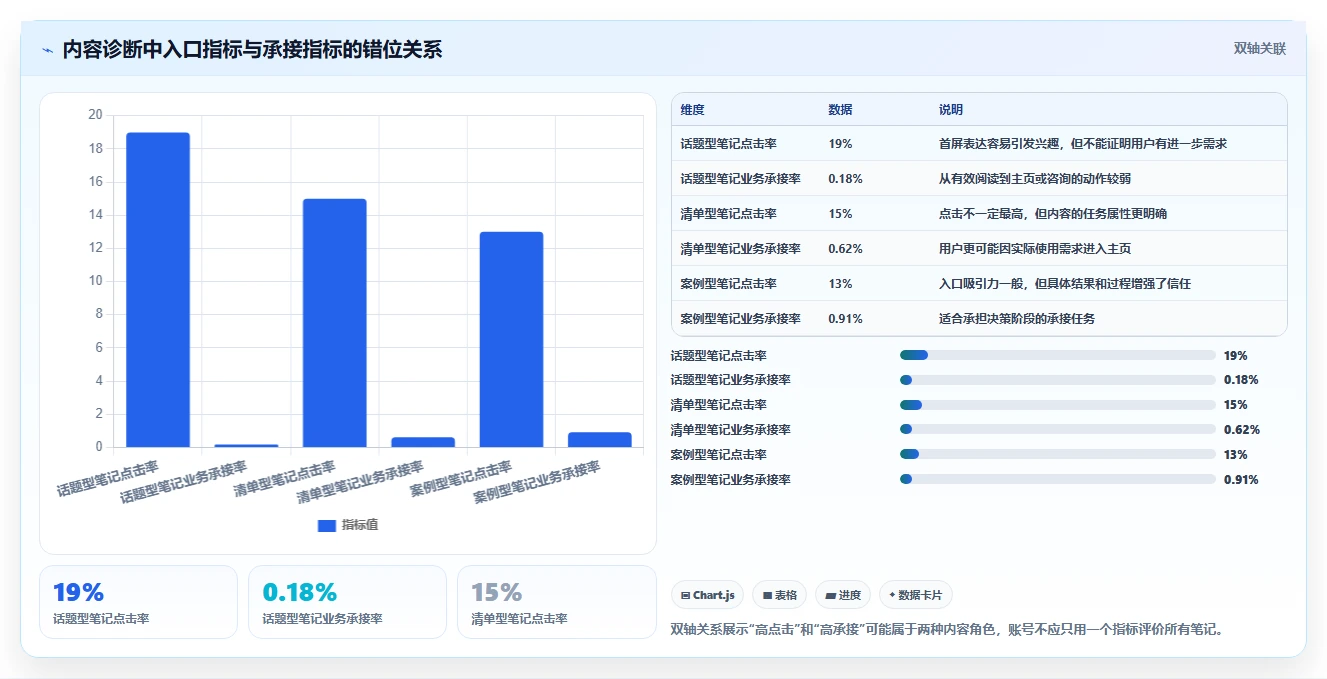Screen dimensions: 1327x679
Task: Click the 19% value beside progress bar
Action: point(1236,355)
